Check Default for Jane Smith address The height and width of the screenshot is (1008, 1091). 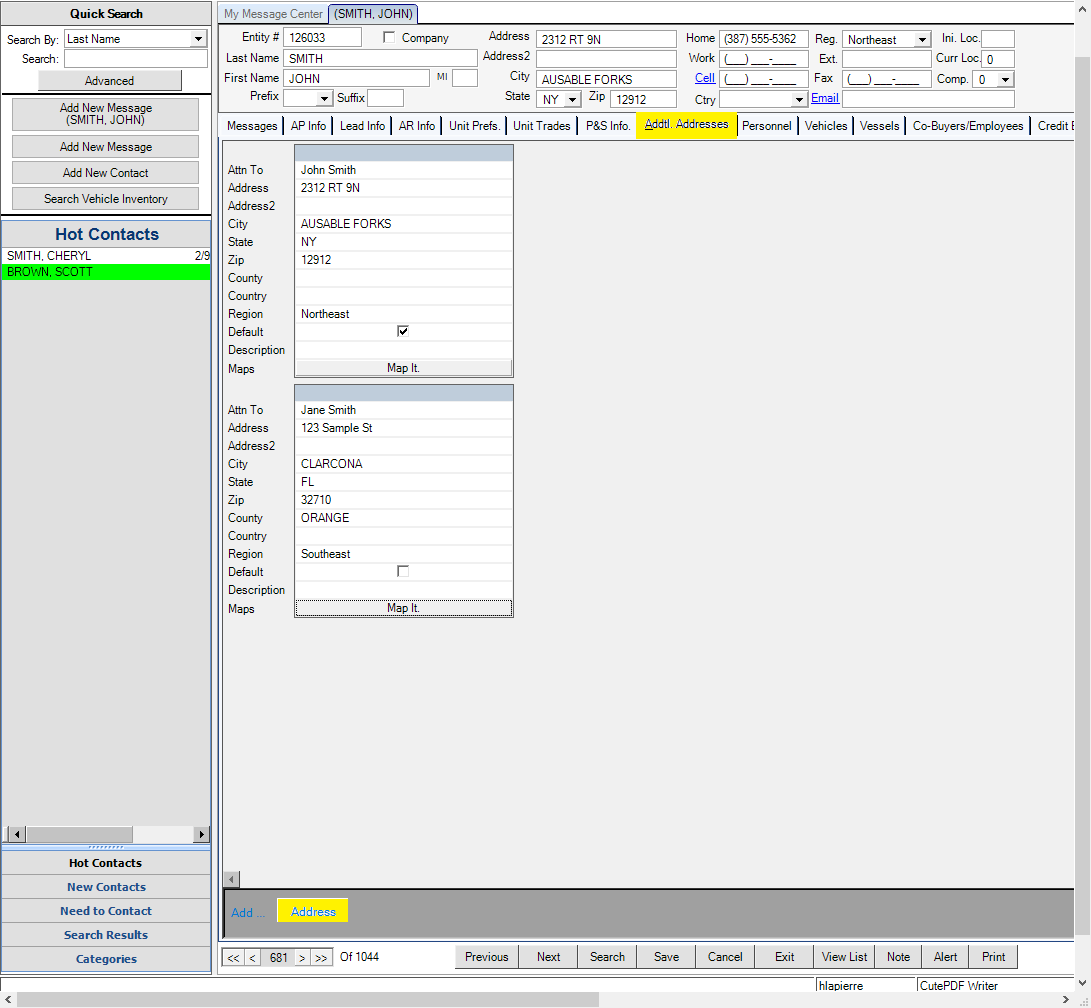(x=403, y=572)
